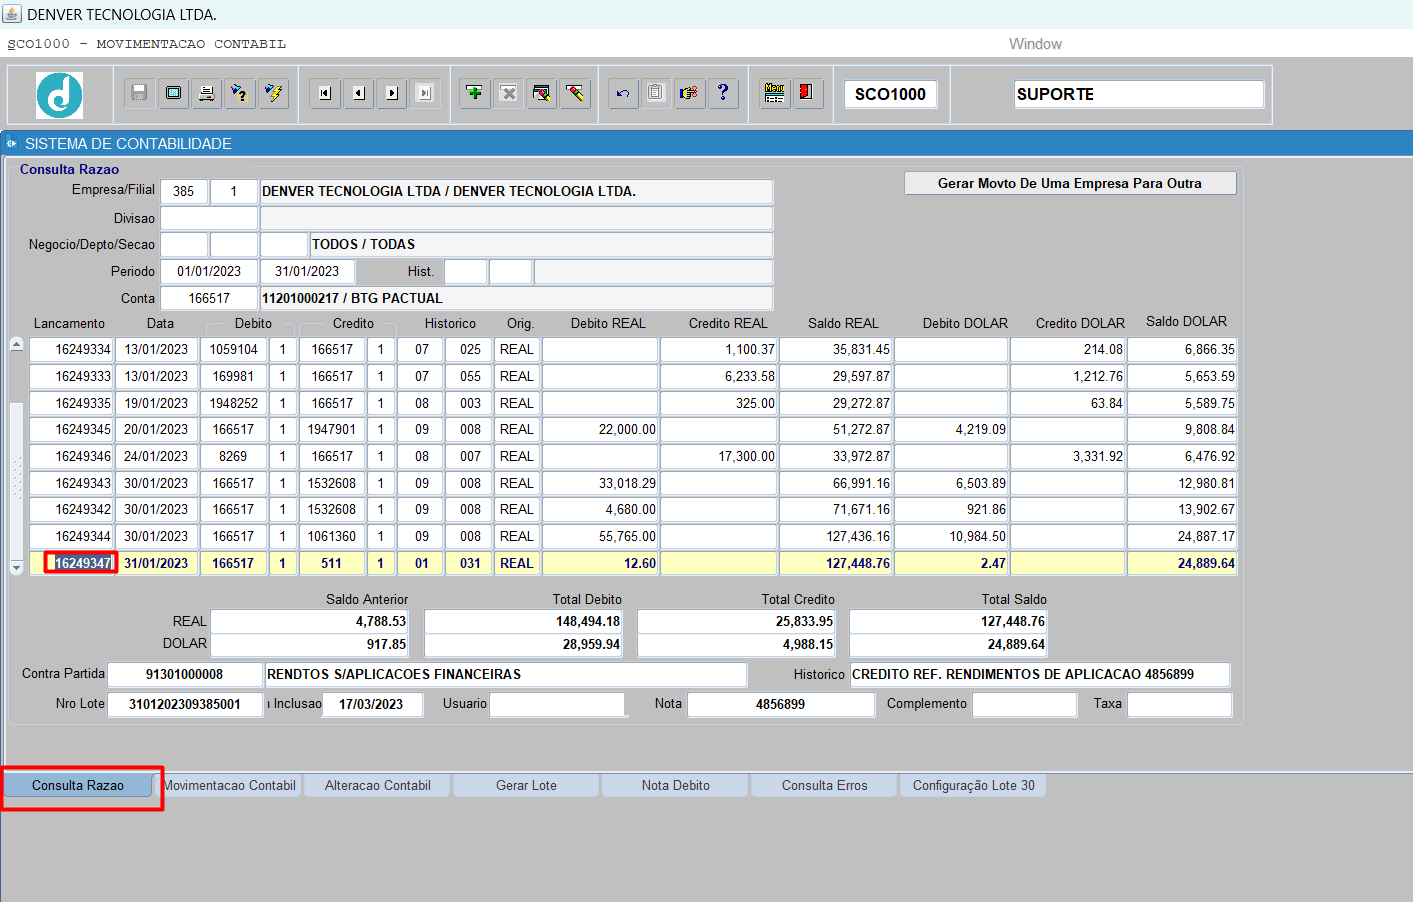The height and width of the screenshot is (902, 1413).
Task: Click Debito REAL value 22,000.00
Action: point(600,429)
